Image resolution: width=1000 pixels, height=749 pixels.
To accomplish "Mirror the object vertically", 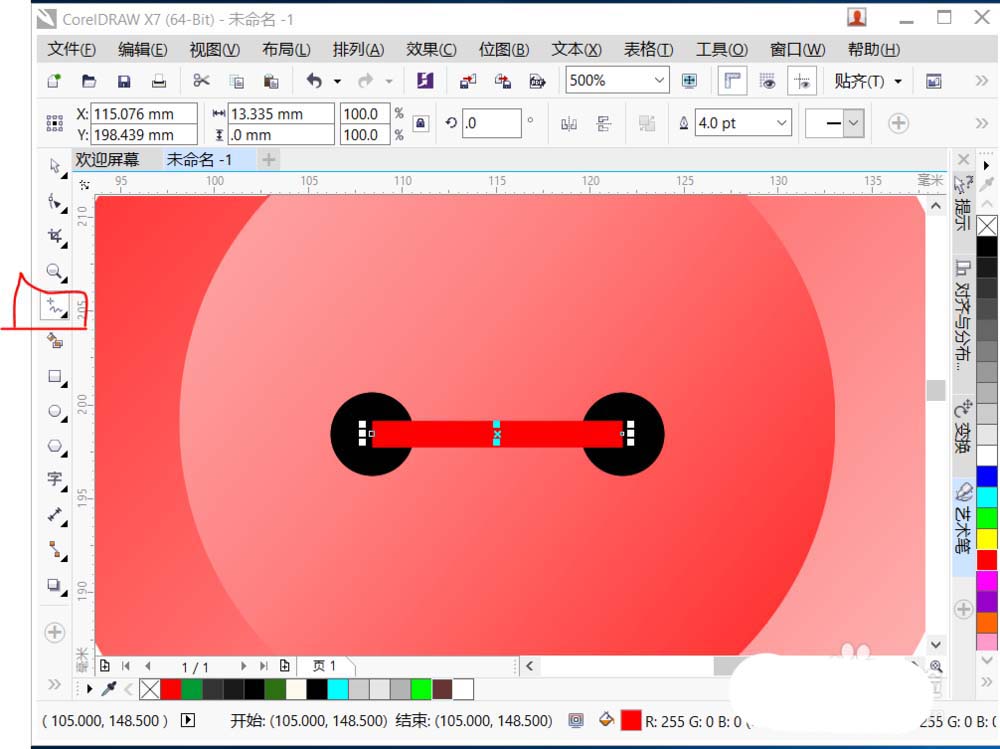I will 603,124.
